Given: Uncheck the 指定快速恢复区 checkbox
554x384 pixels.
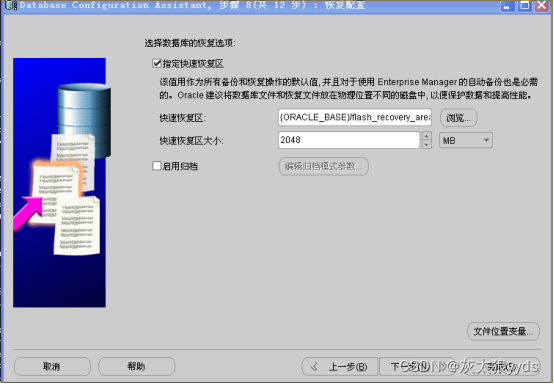Looking at the screenshot, I should (x=157, y=64).
